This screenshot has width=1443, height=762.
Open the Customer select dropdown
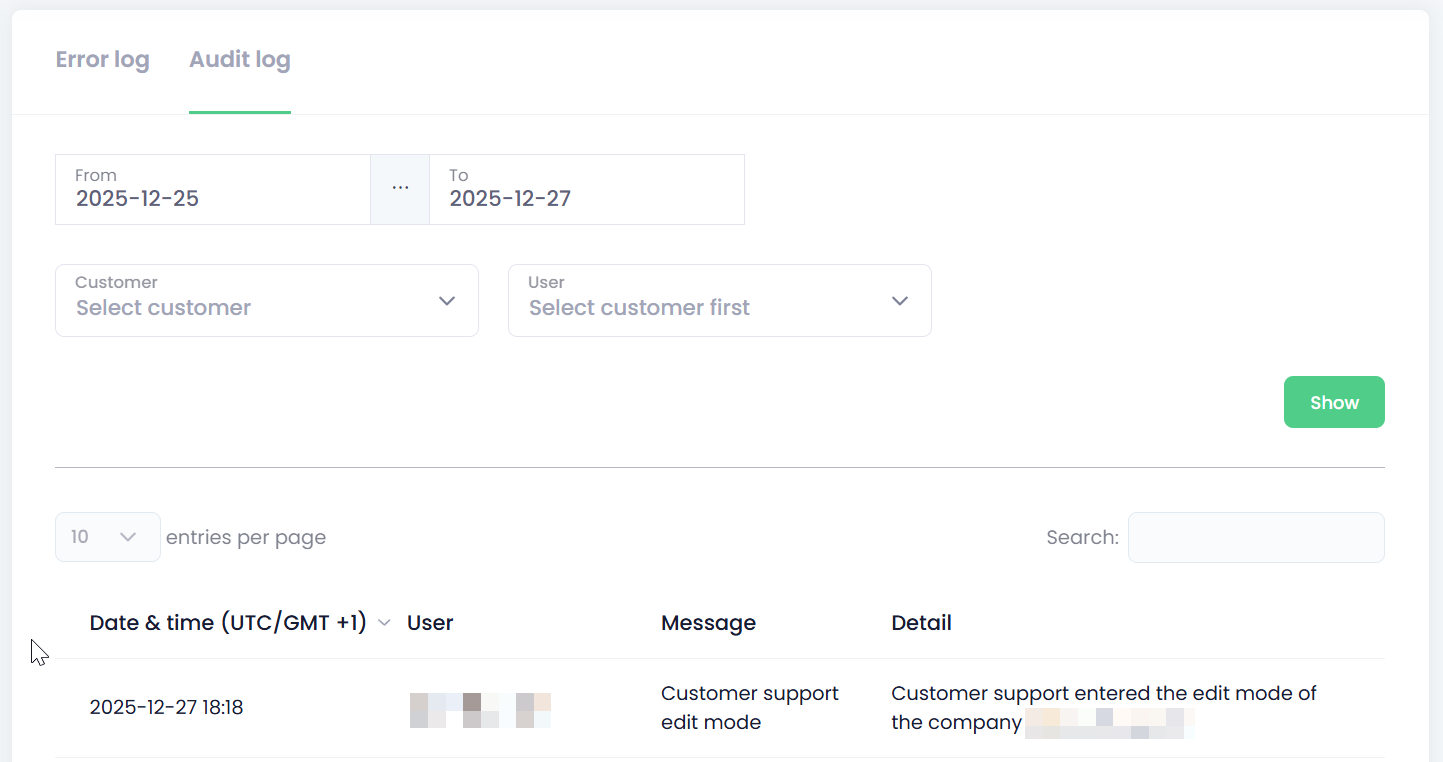click(250, 300)
